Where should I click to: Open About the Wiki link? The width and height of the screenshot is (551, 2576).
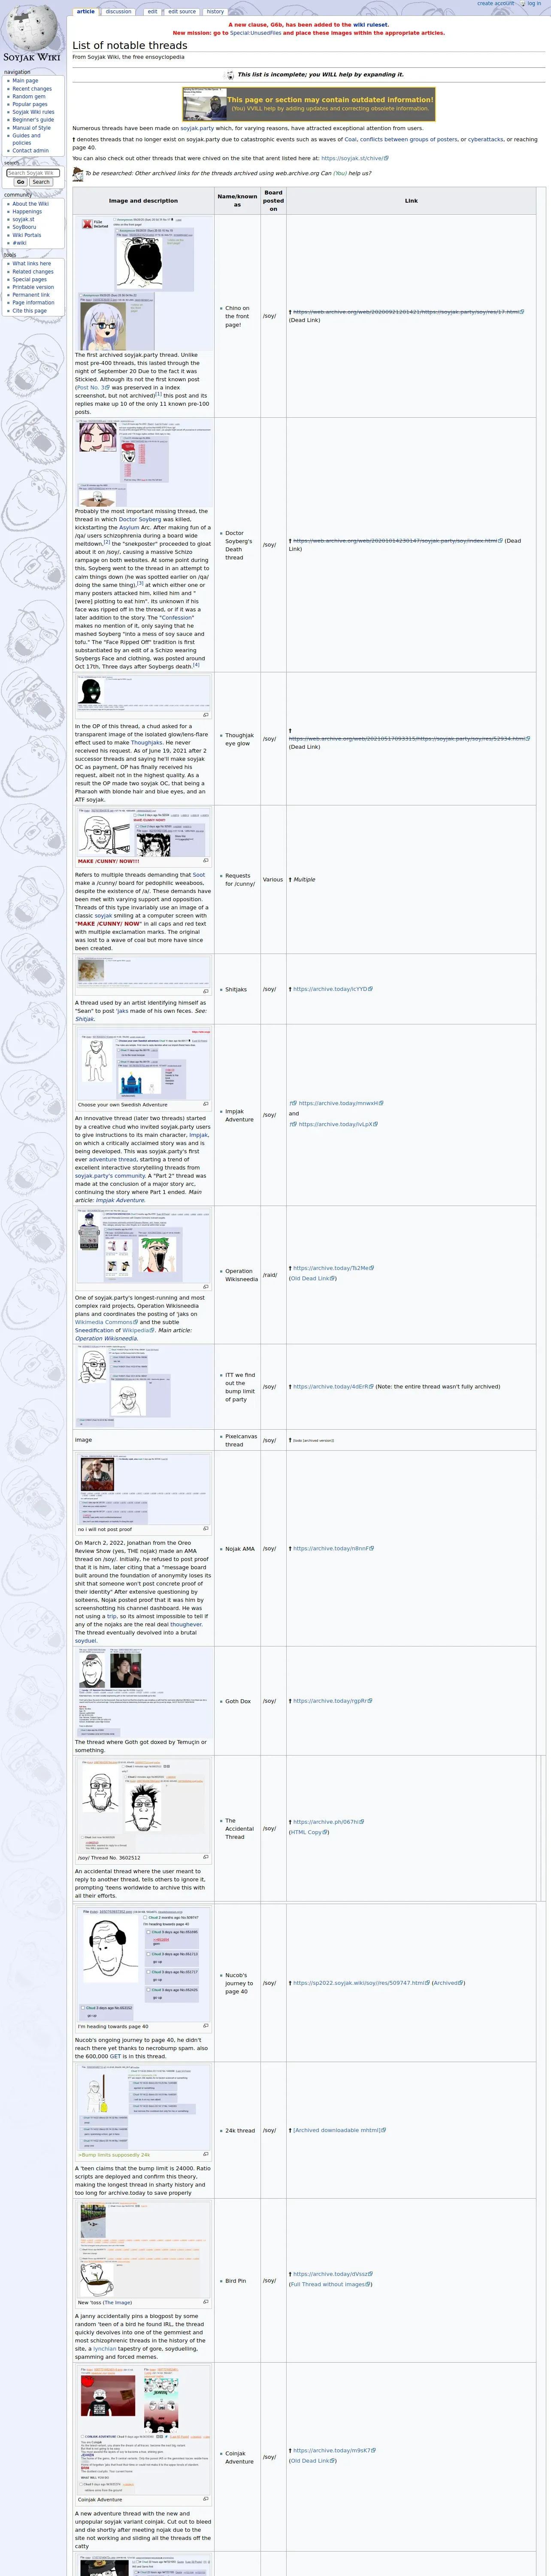(30, 204)
